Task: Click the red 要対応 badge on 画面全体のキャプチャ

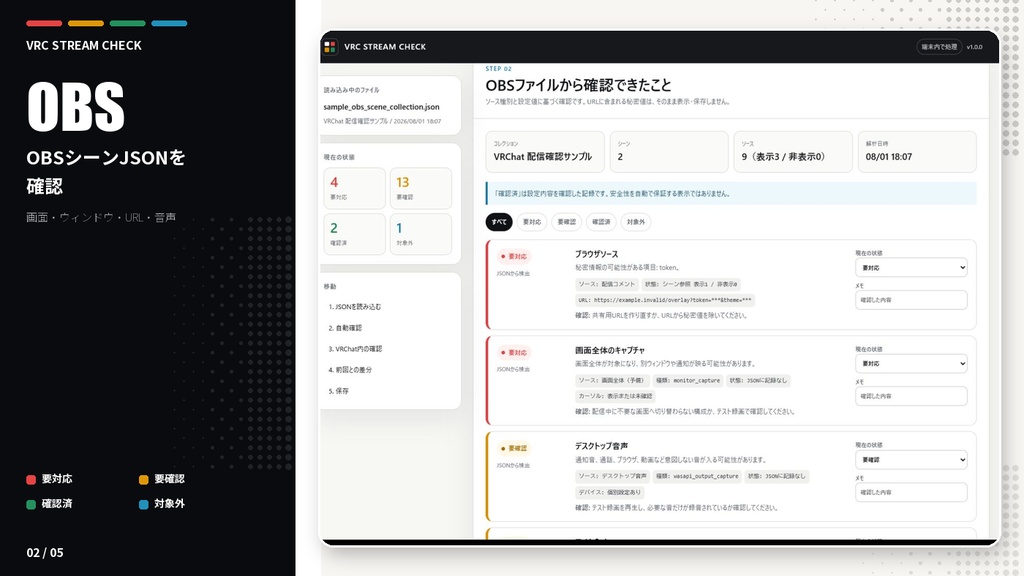Action: [514, 353]
